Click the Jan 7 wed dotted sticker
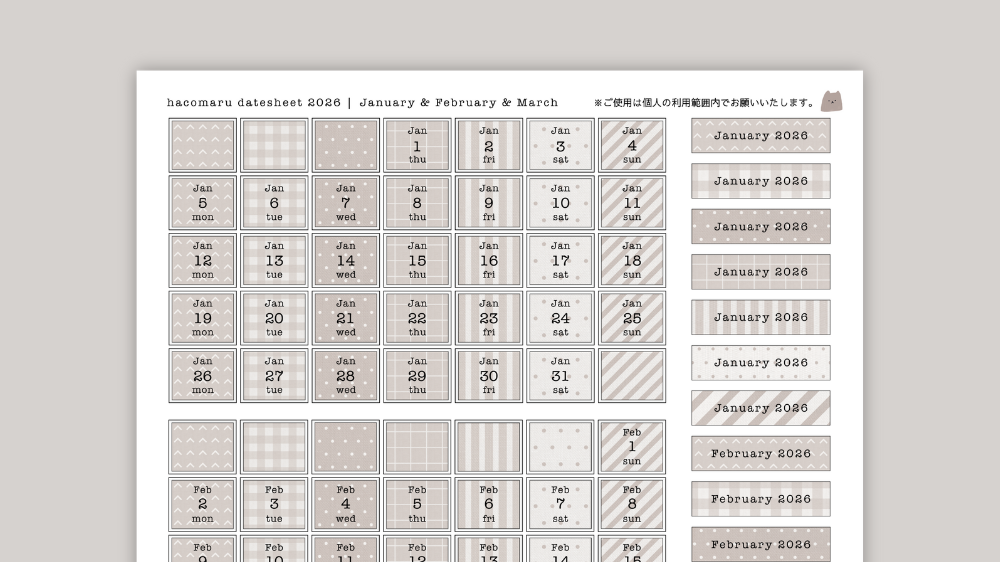1000x562 pixels. pyautogui.click(x=345, y=203)
